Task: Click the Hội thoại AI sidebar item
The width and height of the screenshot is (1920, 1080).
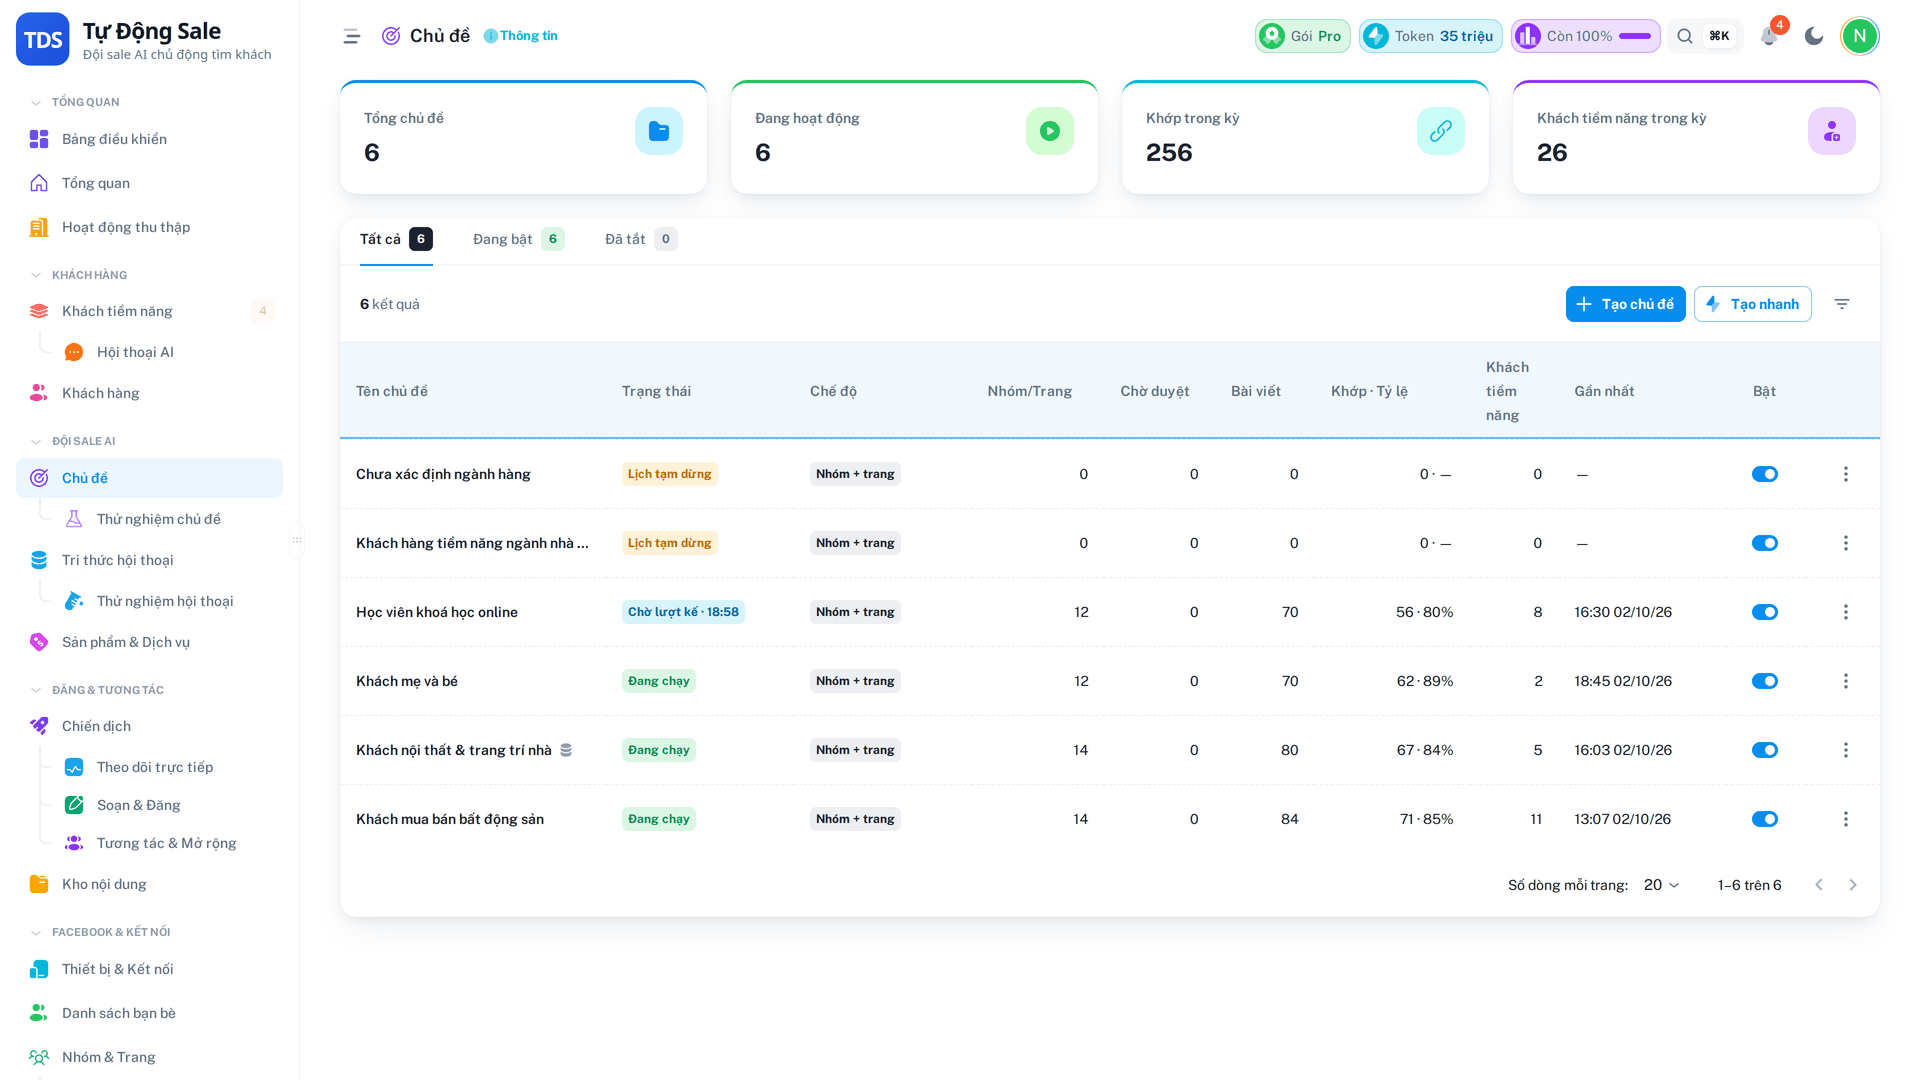Action: [x=135, y=352]
